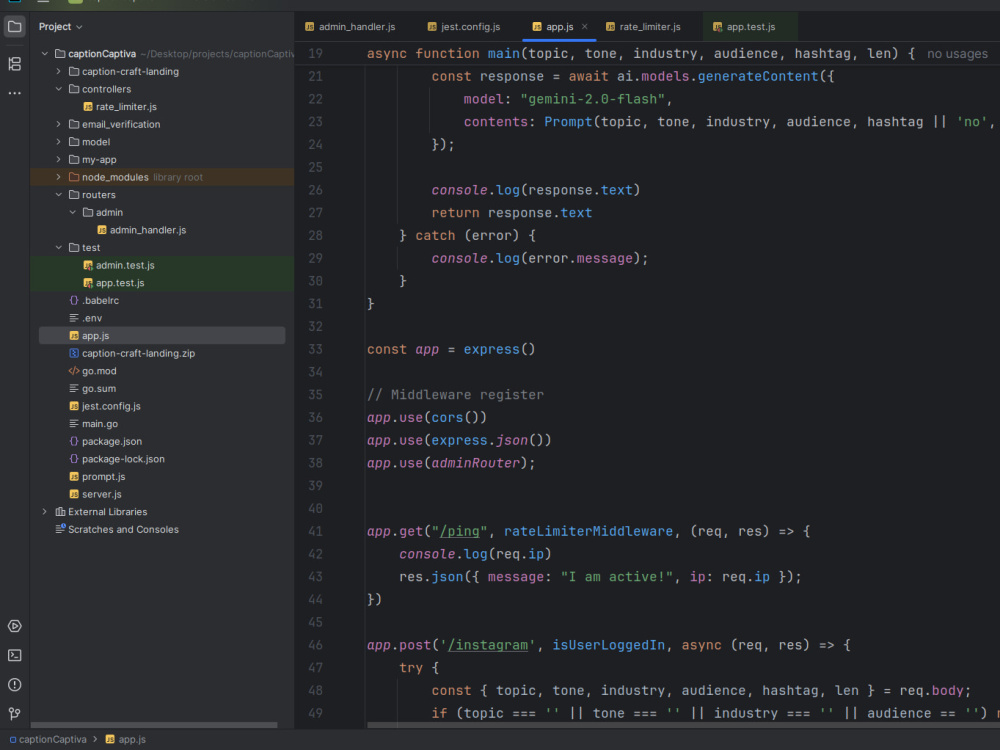Open the Problems tool window icon

pyautogui.click(x=14, y=685)
